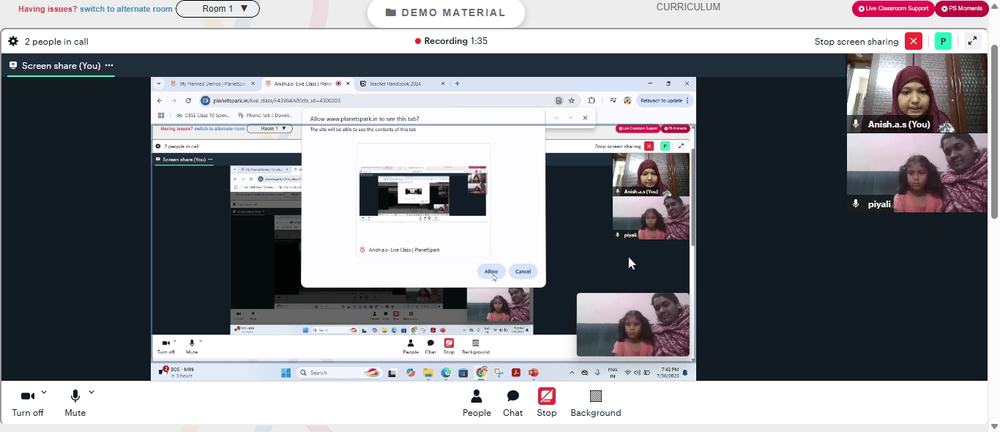This screenshot has height=432, width=1000.
Task: Open the call settings gear icon
Action: coord(13,41)
